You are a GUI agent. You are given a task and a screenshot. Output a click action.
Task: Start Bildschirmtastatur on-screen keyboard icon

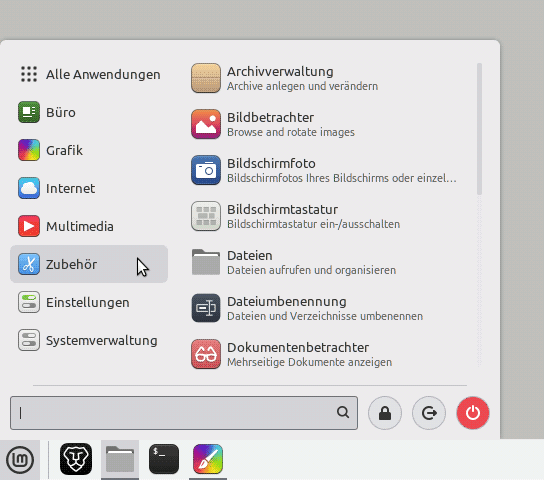pyautogui.click(x=206, y=216)
